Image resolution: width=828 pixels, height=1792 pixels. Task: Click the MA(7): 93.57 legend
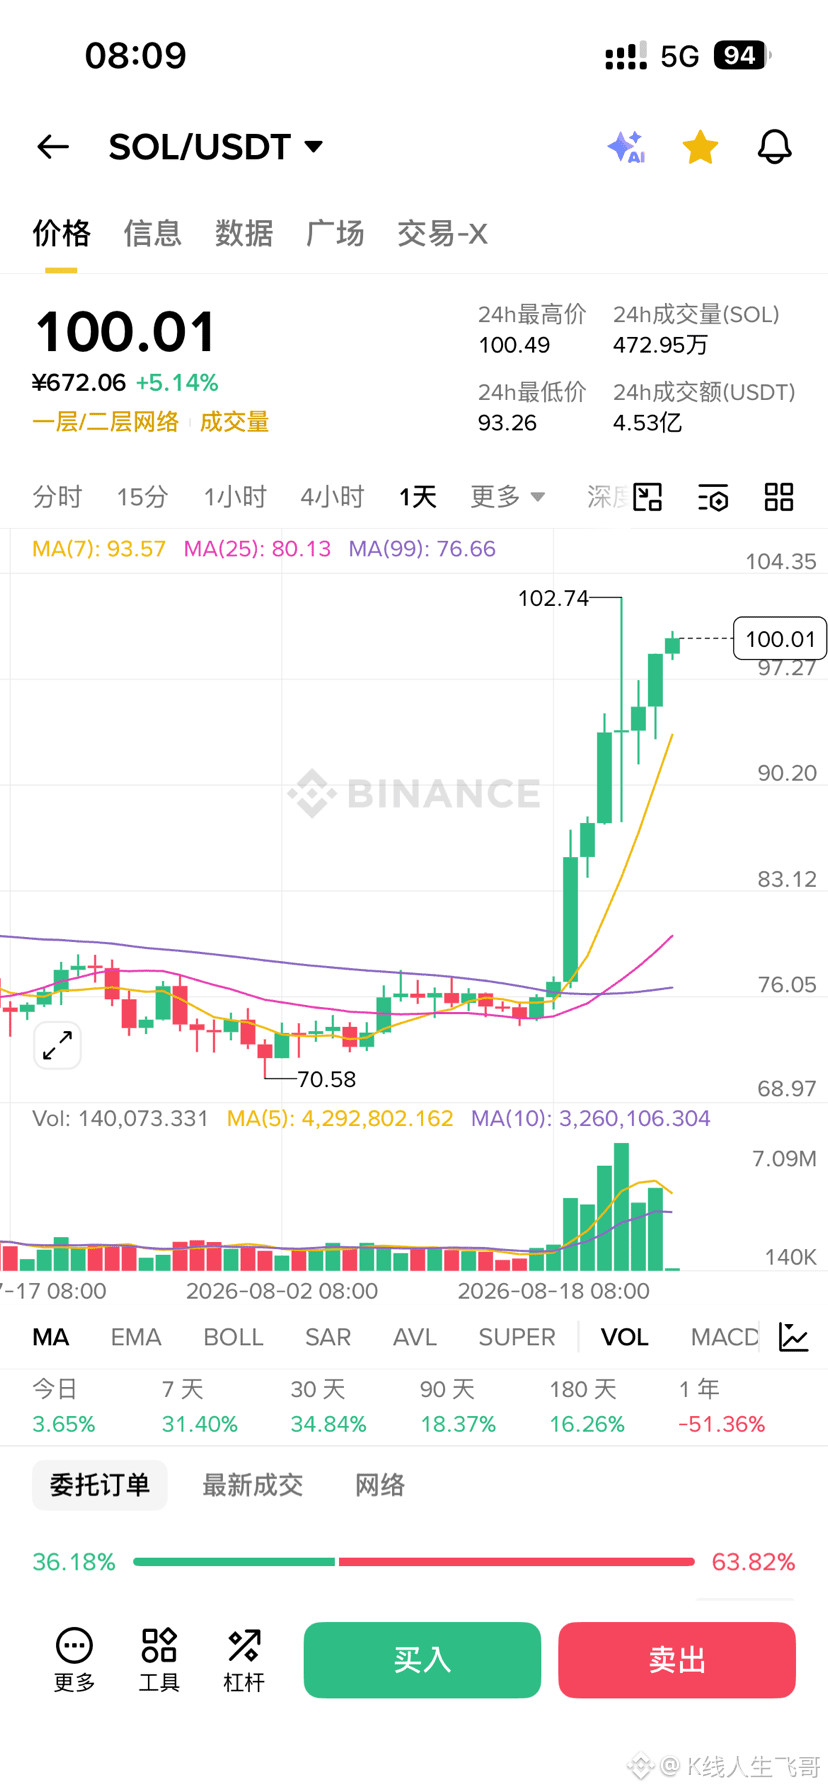(99, 549)
